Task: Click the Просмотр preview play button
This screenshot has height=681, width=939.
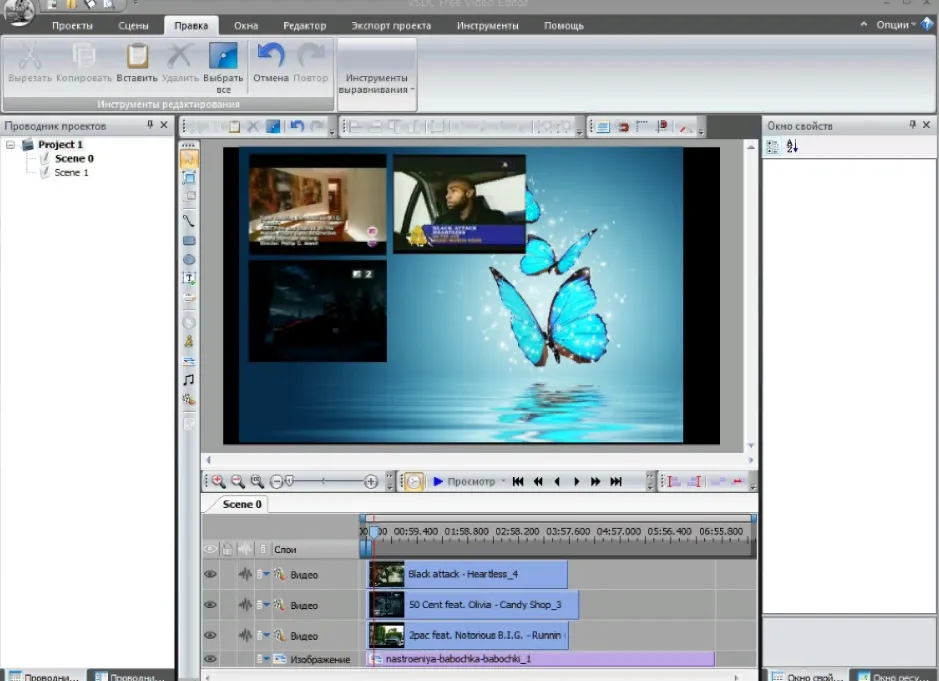Action: pyautogui.click(x=438, y=482)
